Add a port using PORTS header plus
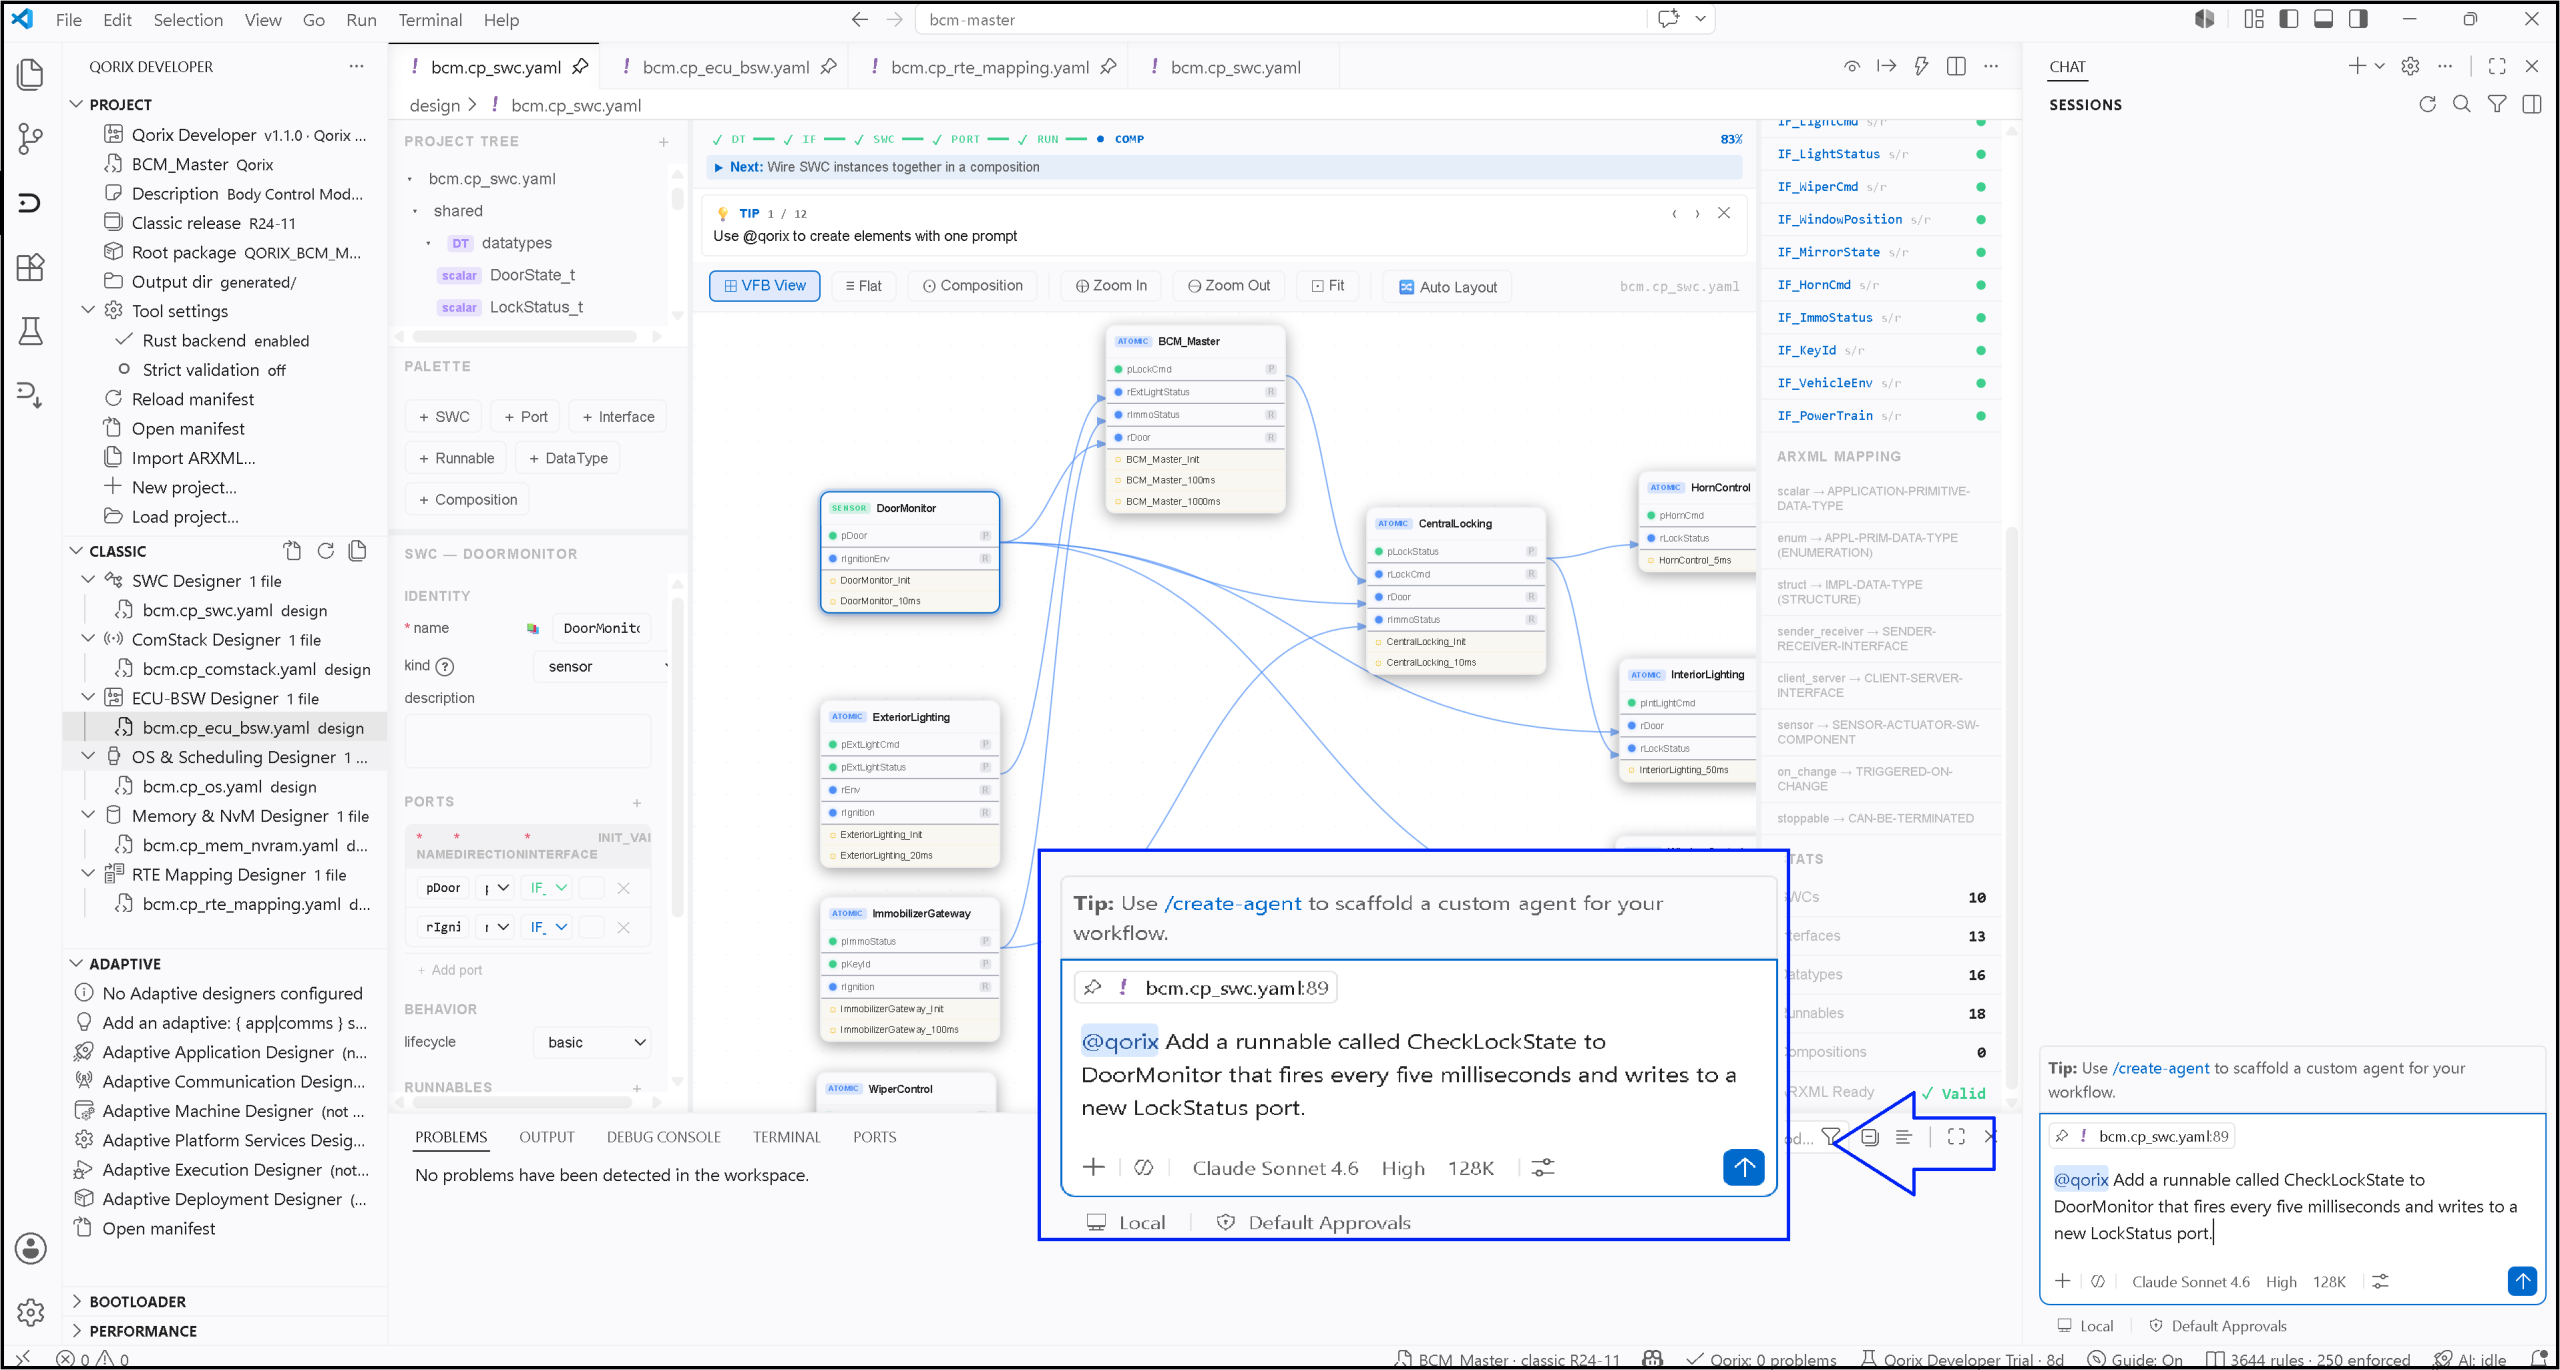Screen dimensions: 2560x1370 [x=637, y=803]
